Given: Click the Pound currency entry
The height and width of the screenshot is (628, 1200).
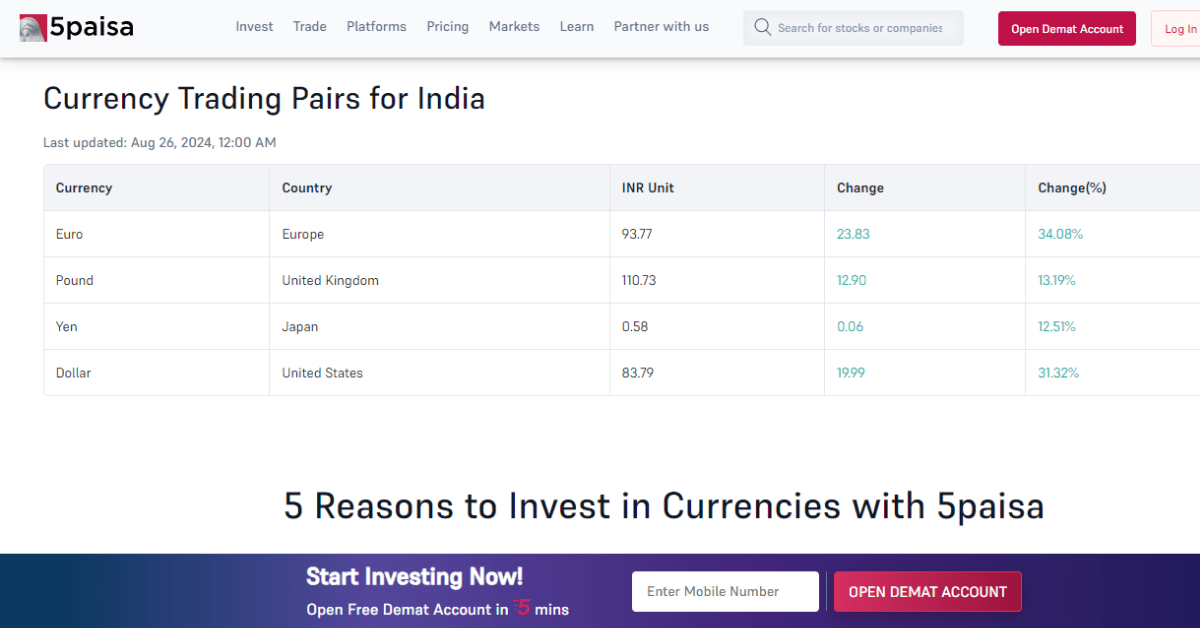Looking at the screenshot, I should pyautogui.click(x=74, y=280).
